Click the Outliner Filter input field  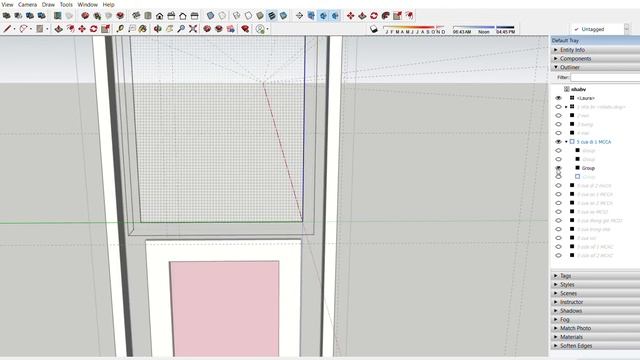(x=605, y=78)
